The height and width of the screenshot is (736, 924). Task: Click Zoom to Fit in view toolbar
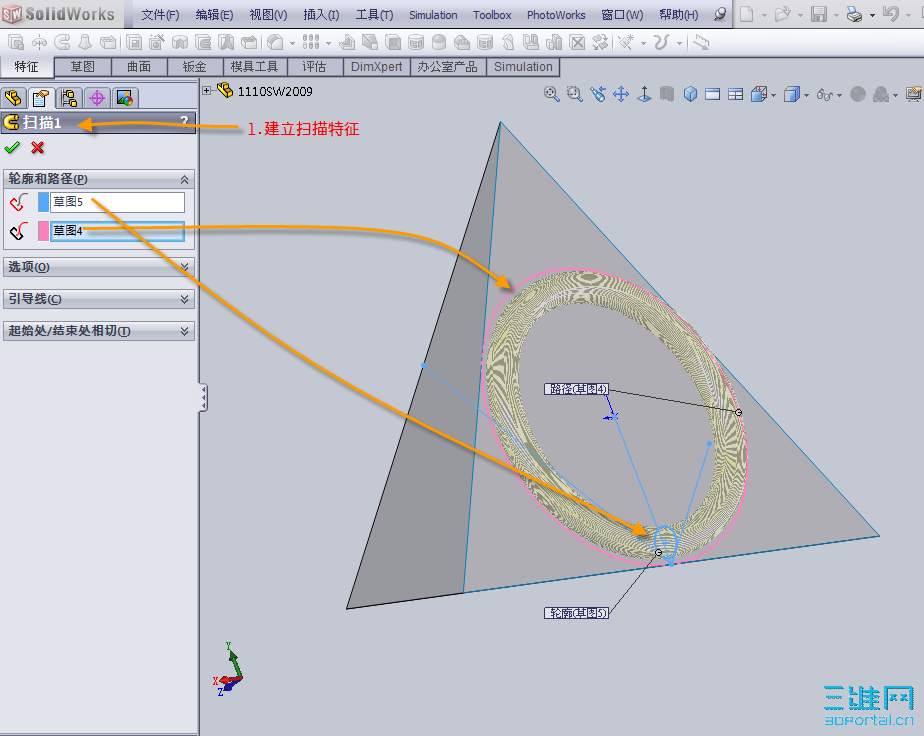coord(552,94)
